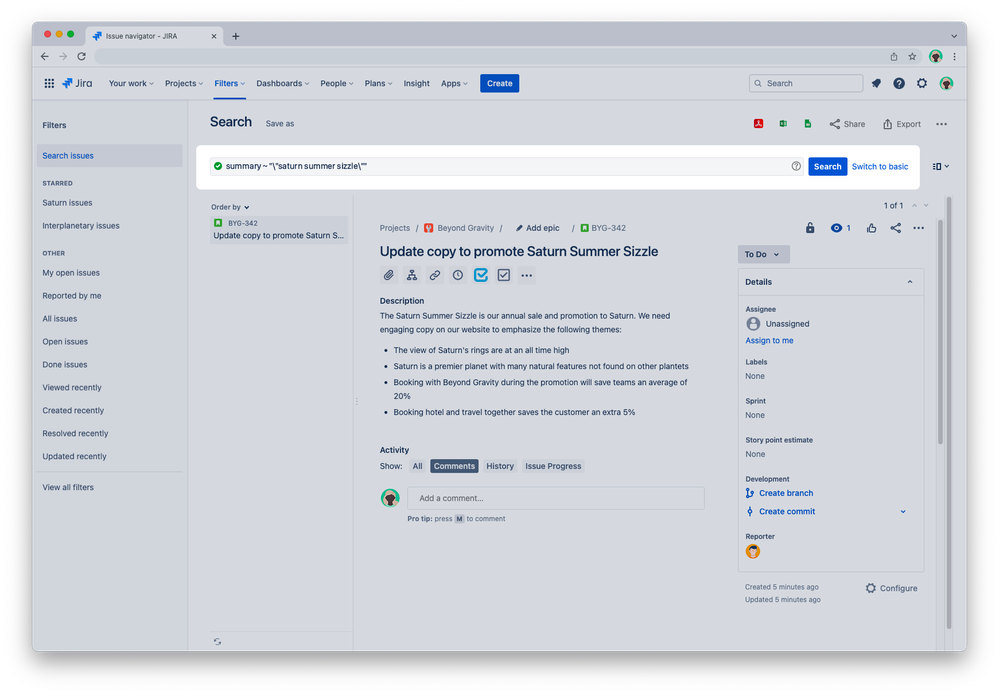Show Issue Progress activity tab
Viewport: 999px width, 694px height.
tap(553, 466)
